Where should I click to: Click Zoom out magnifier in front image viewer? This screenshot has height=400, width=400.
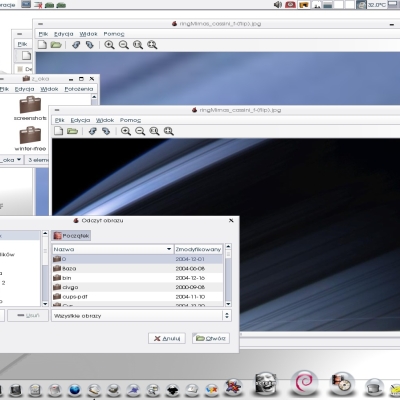pos(140,131)
